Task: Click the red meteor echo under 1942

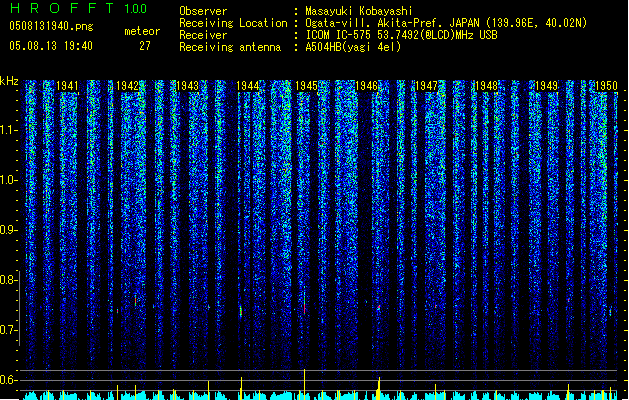Action: point(136,301)
